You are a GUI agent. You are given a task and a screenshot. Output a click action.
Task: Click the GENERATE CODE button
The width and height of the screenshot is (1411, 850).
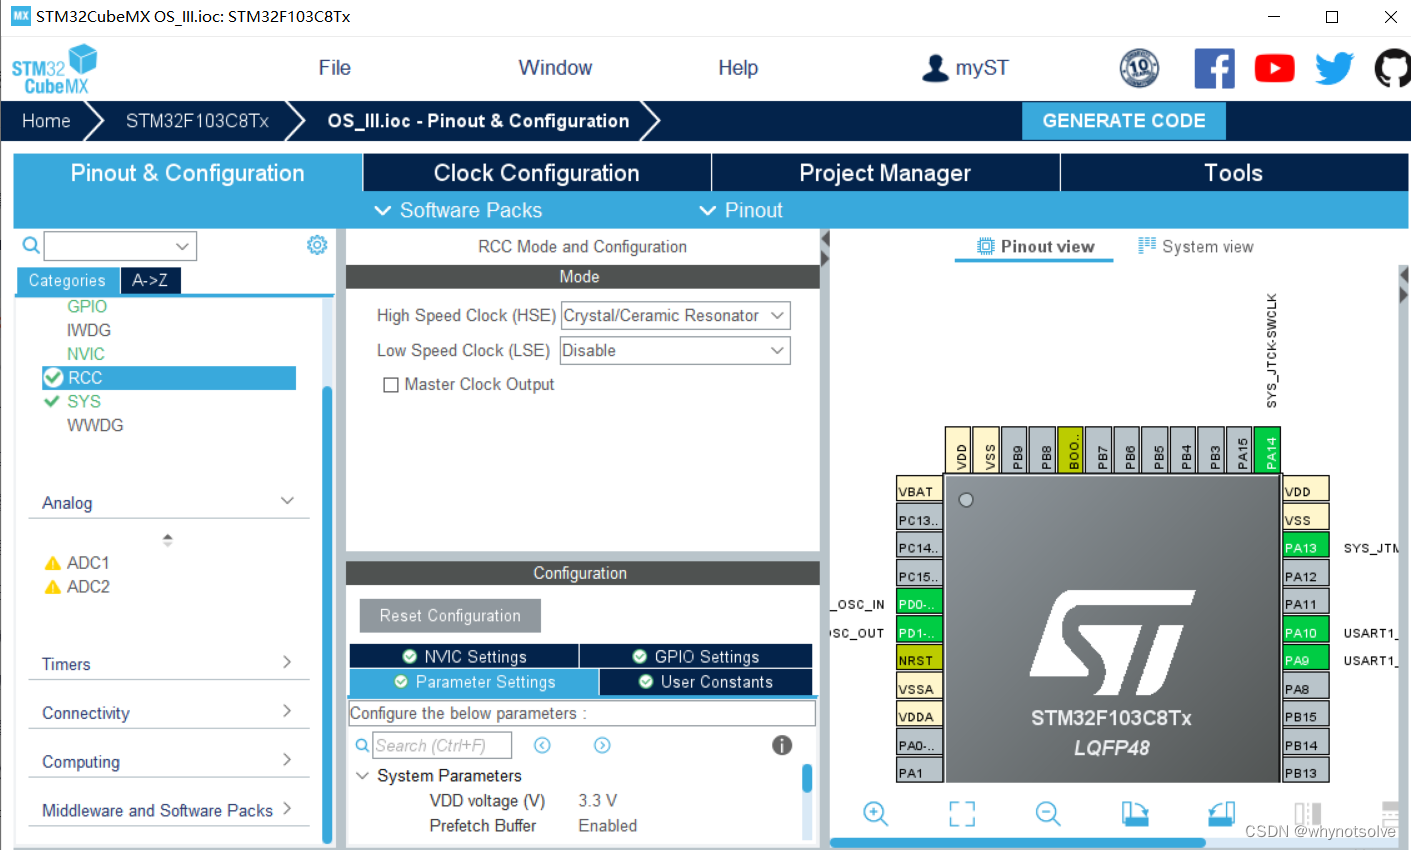pyautogui.click(x=1124, y=121)
